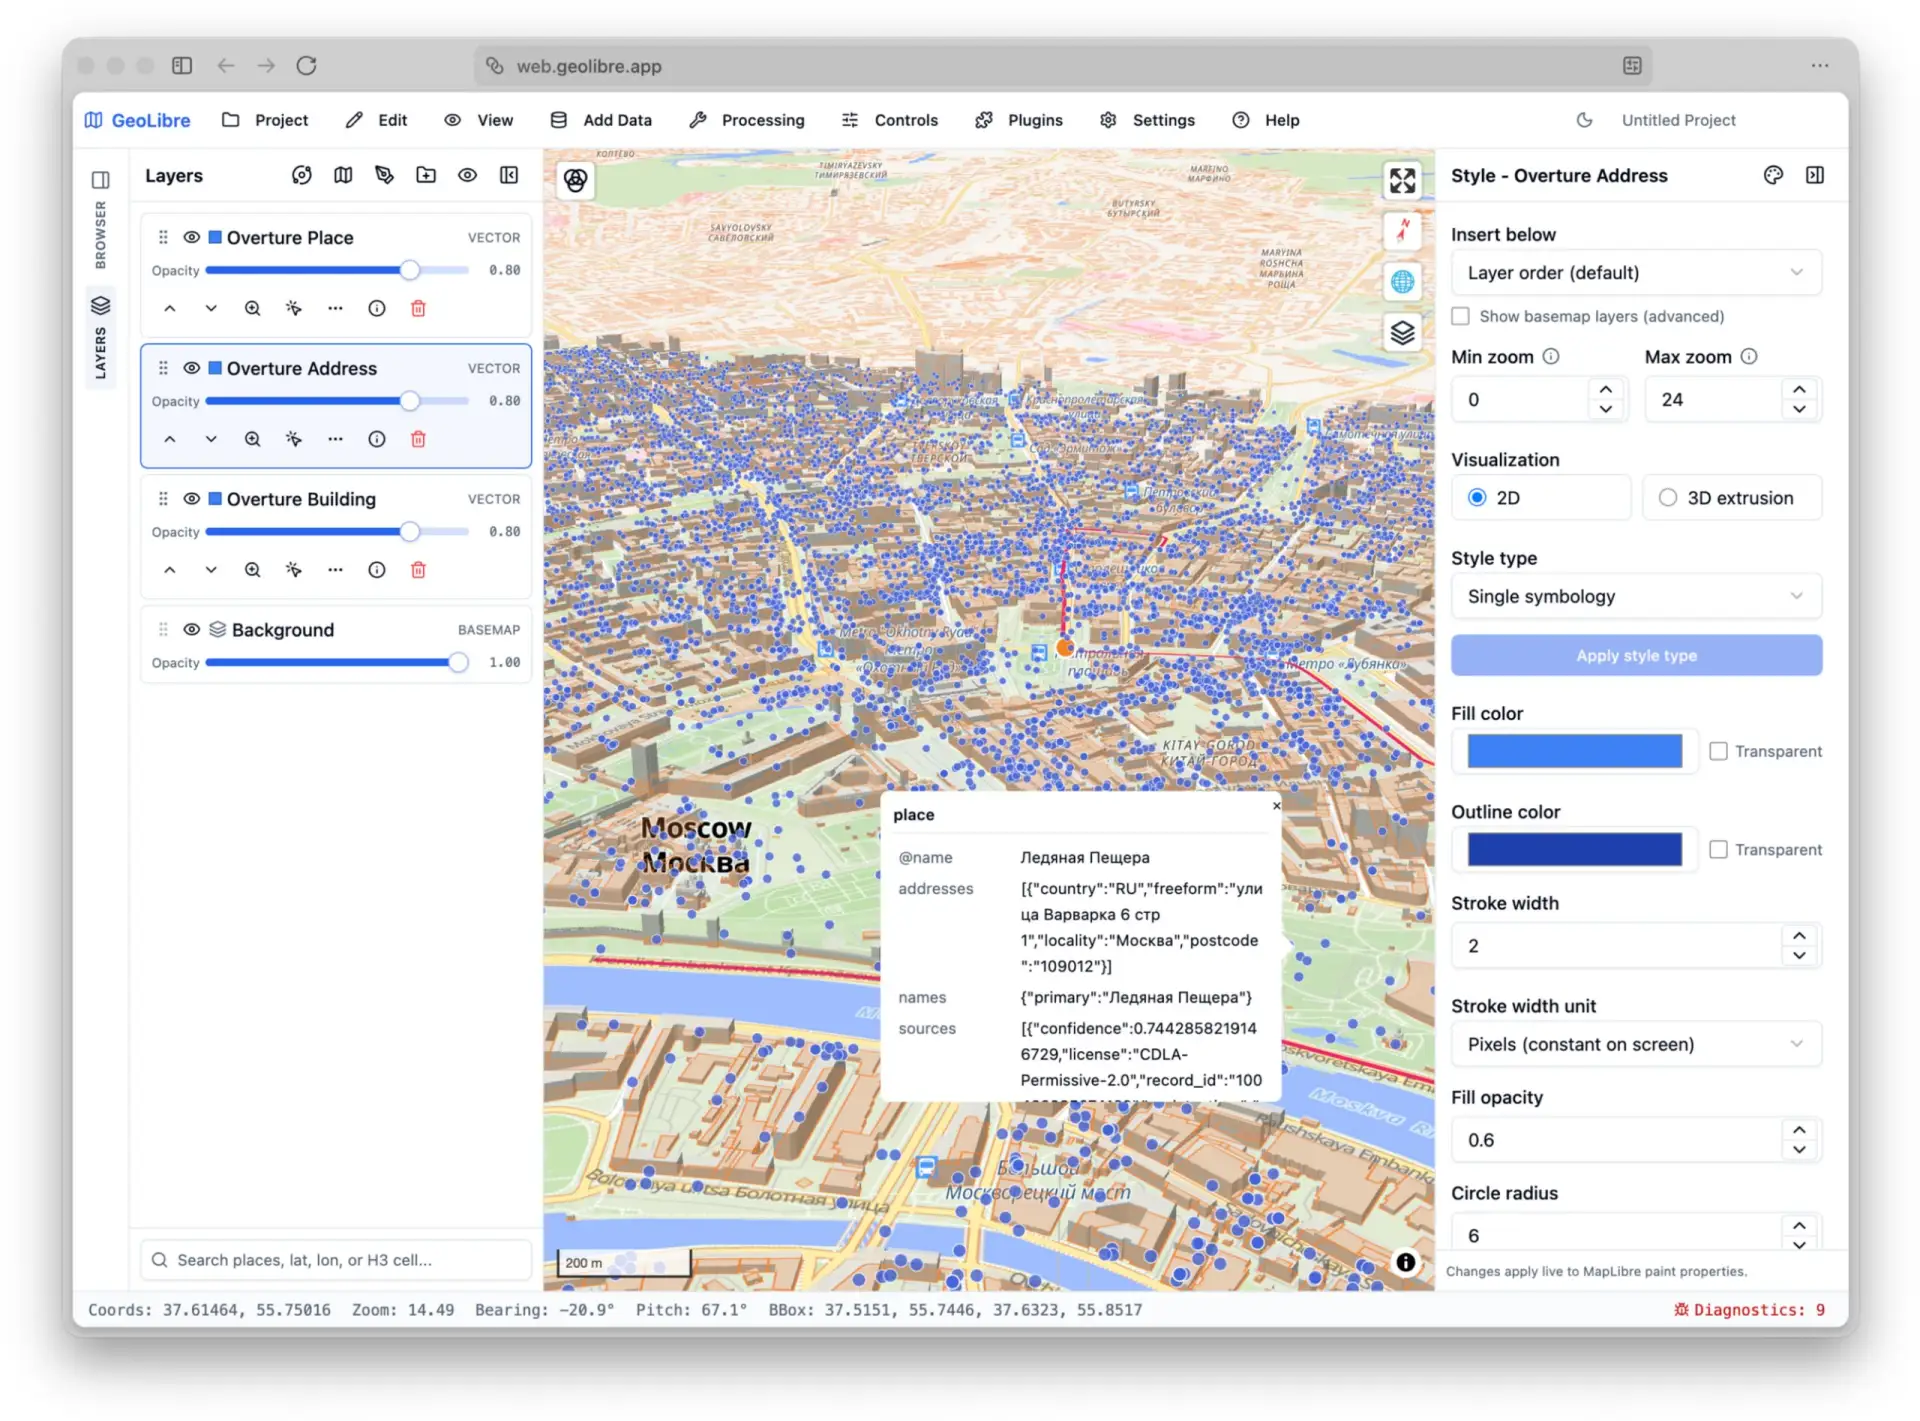Screen dimensions: 1920x1421
Task: Collapse the Layers panel
Action: pyautogui.click(x=509, y=176)
